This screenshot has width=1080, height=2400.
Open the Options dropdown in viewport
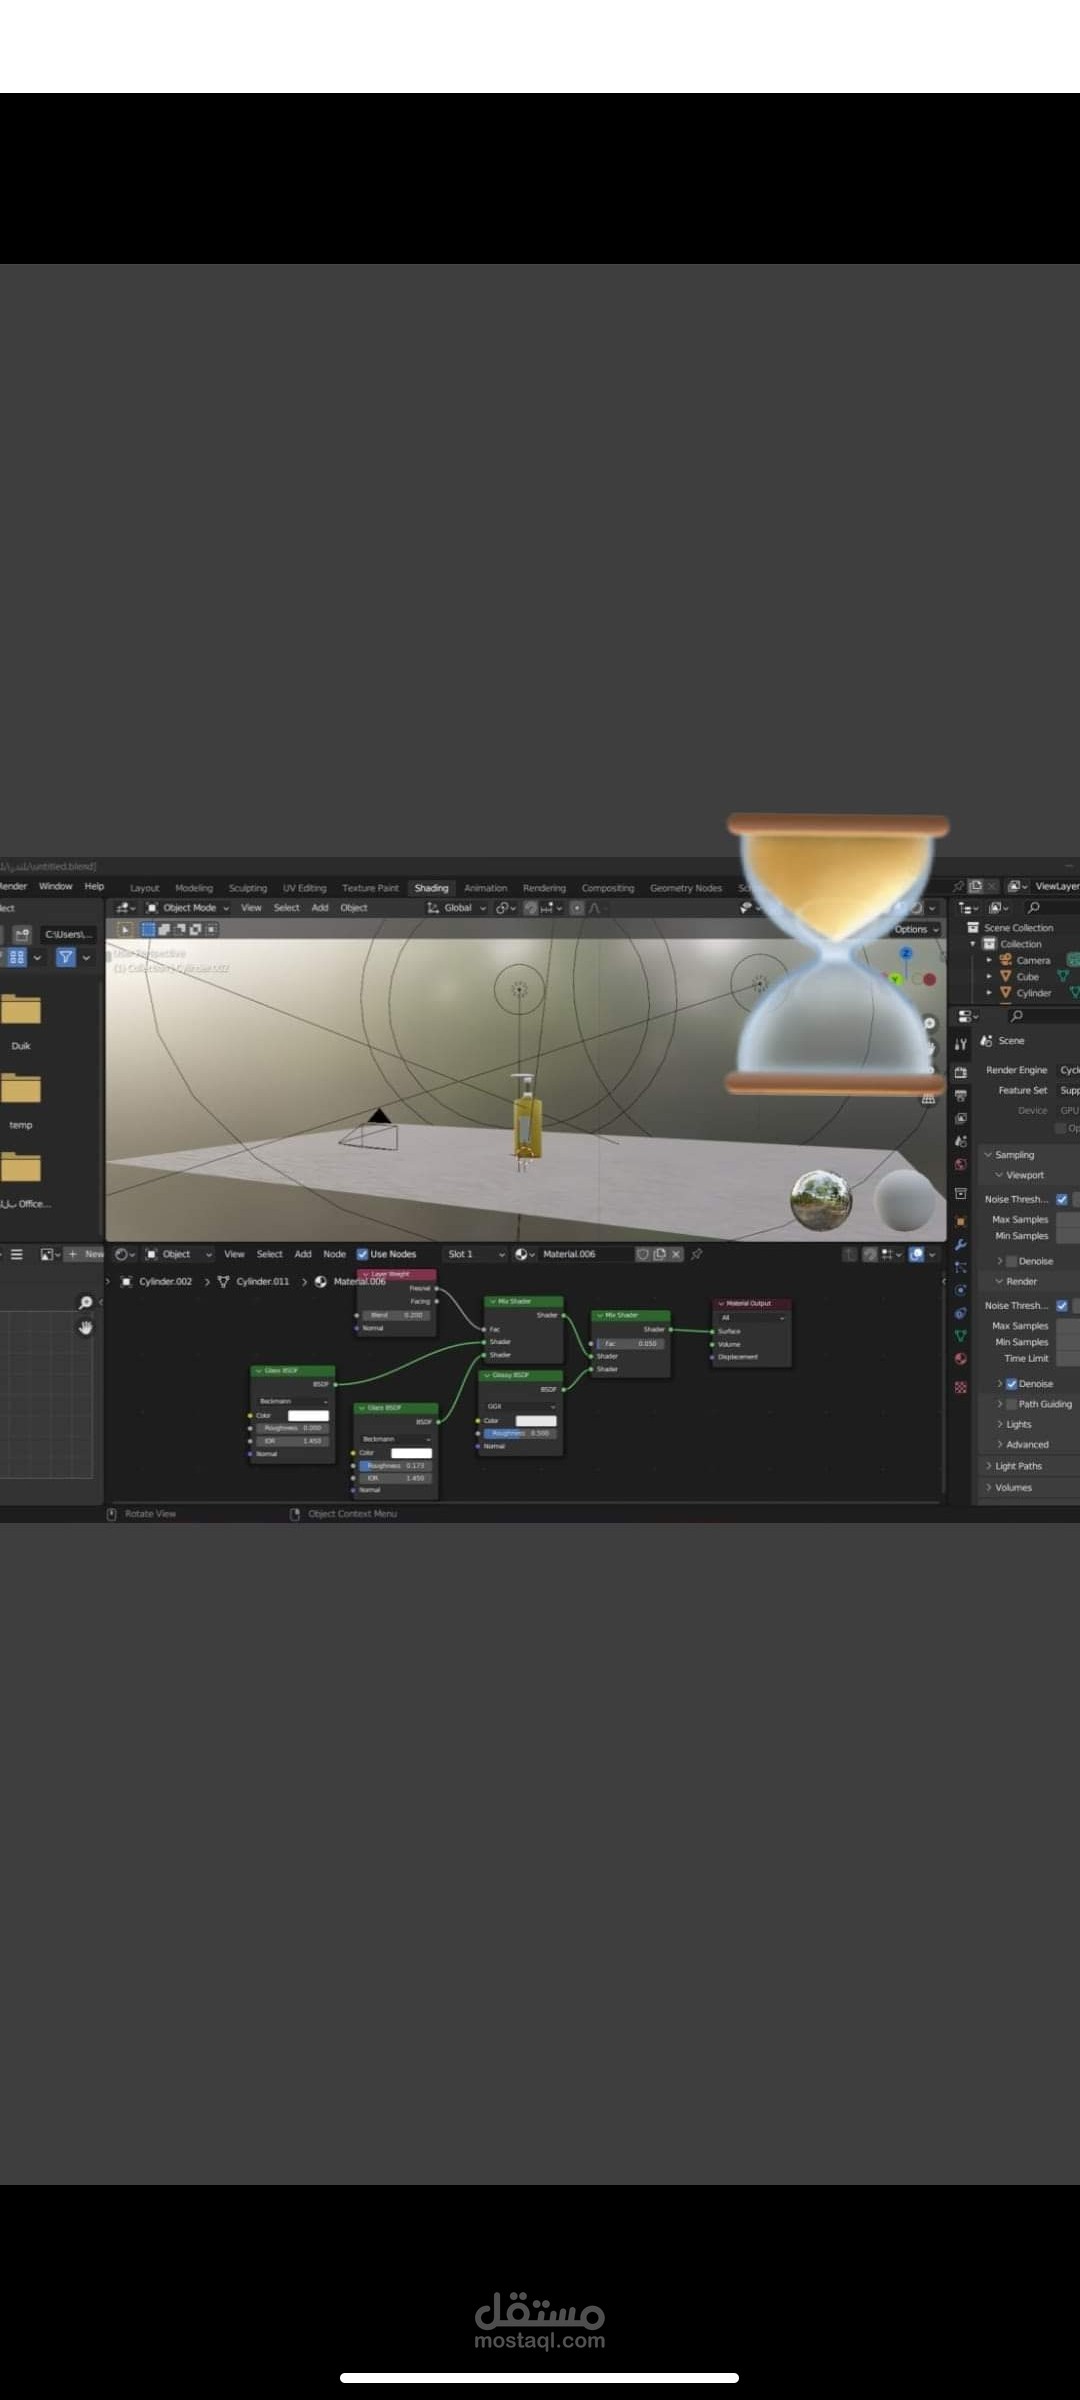coord(915,929)
